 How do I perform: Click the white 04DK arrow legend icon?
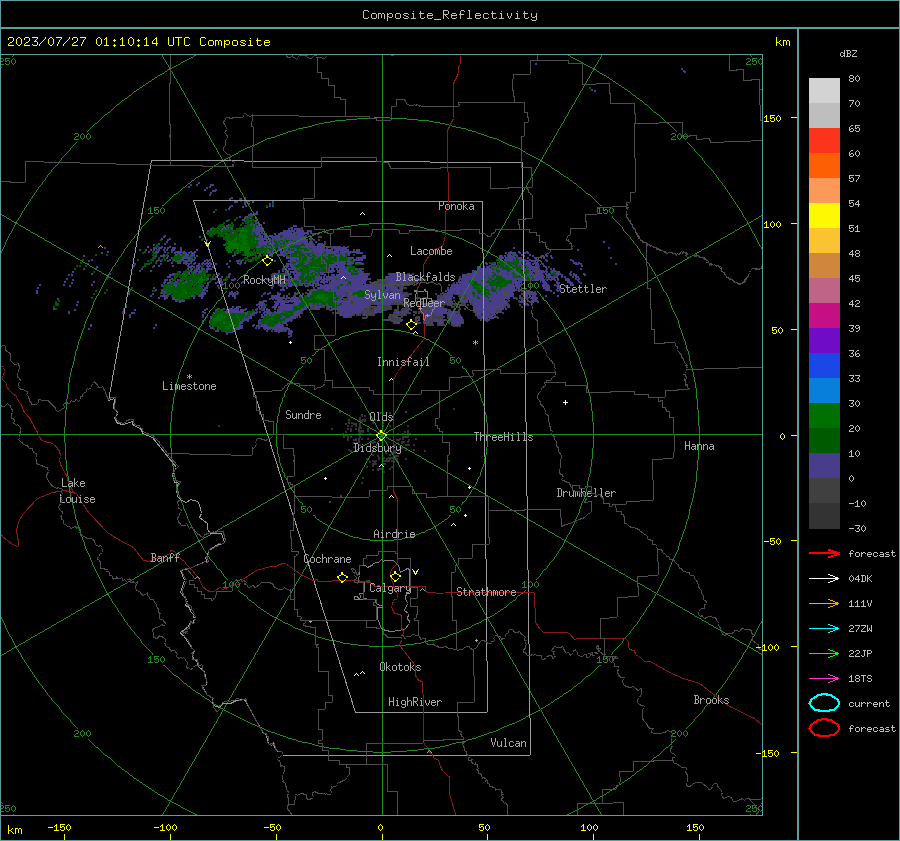pyautogui.click(x=824, y=578)
